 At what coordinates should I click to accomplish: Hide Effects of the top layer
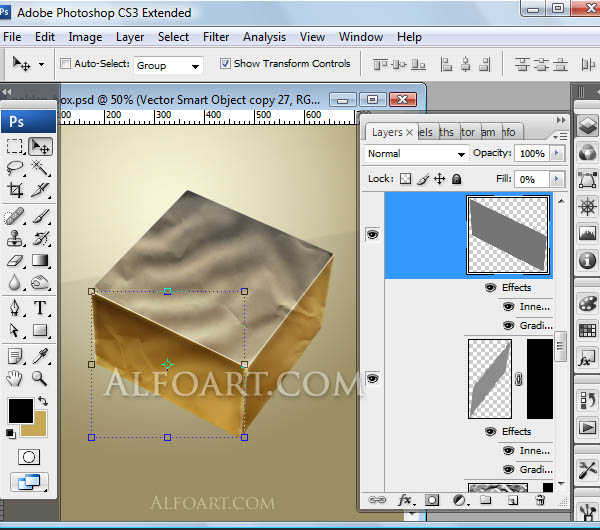point(491,288)
